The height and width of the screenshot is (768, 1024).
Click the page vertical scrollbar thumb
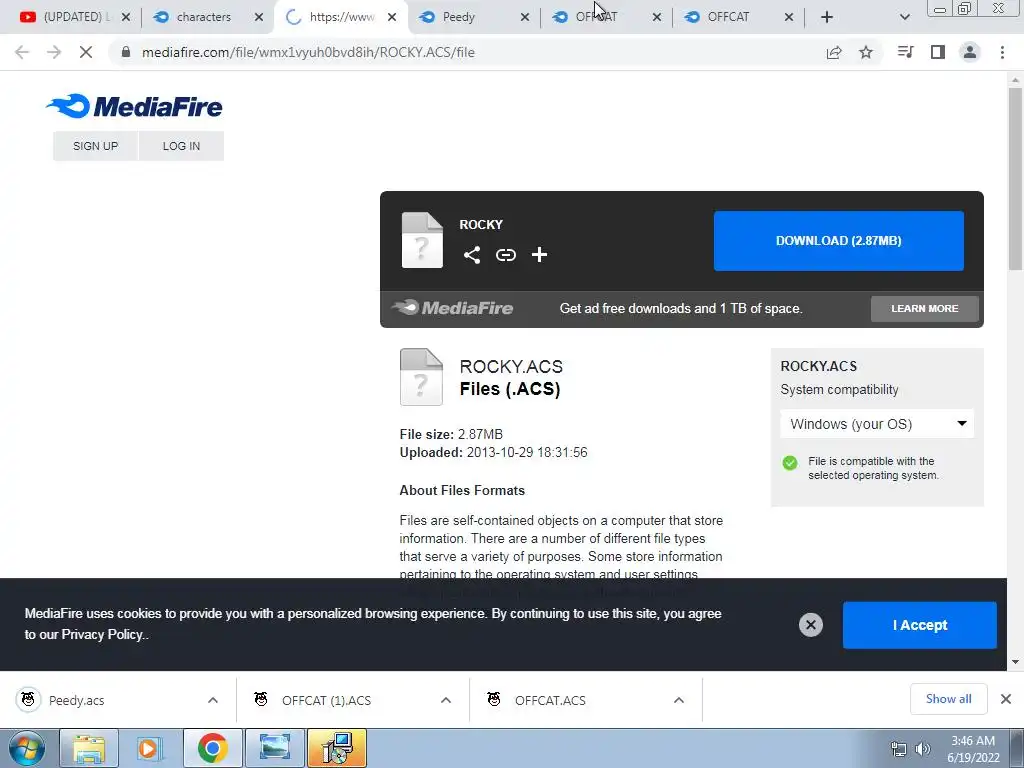tap(1015, 178)
